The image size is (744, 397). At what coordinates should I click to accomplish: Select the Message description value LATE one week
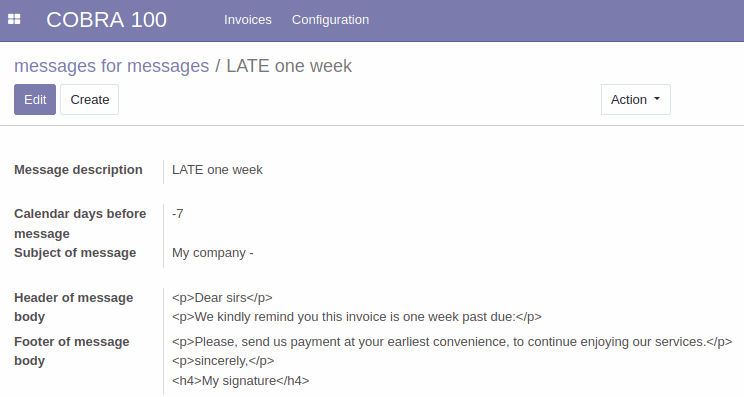[217, 170]
